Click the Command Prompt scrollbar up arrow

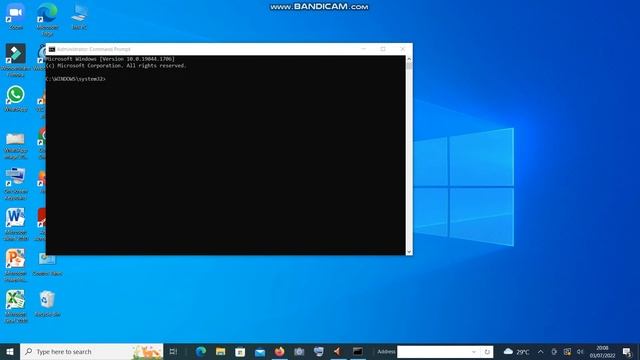tap(409, 59)
